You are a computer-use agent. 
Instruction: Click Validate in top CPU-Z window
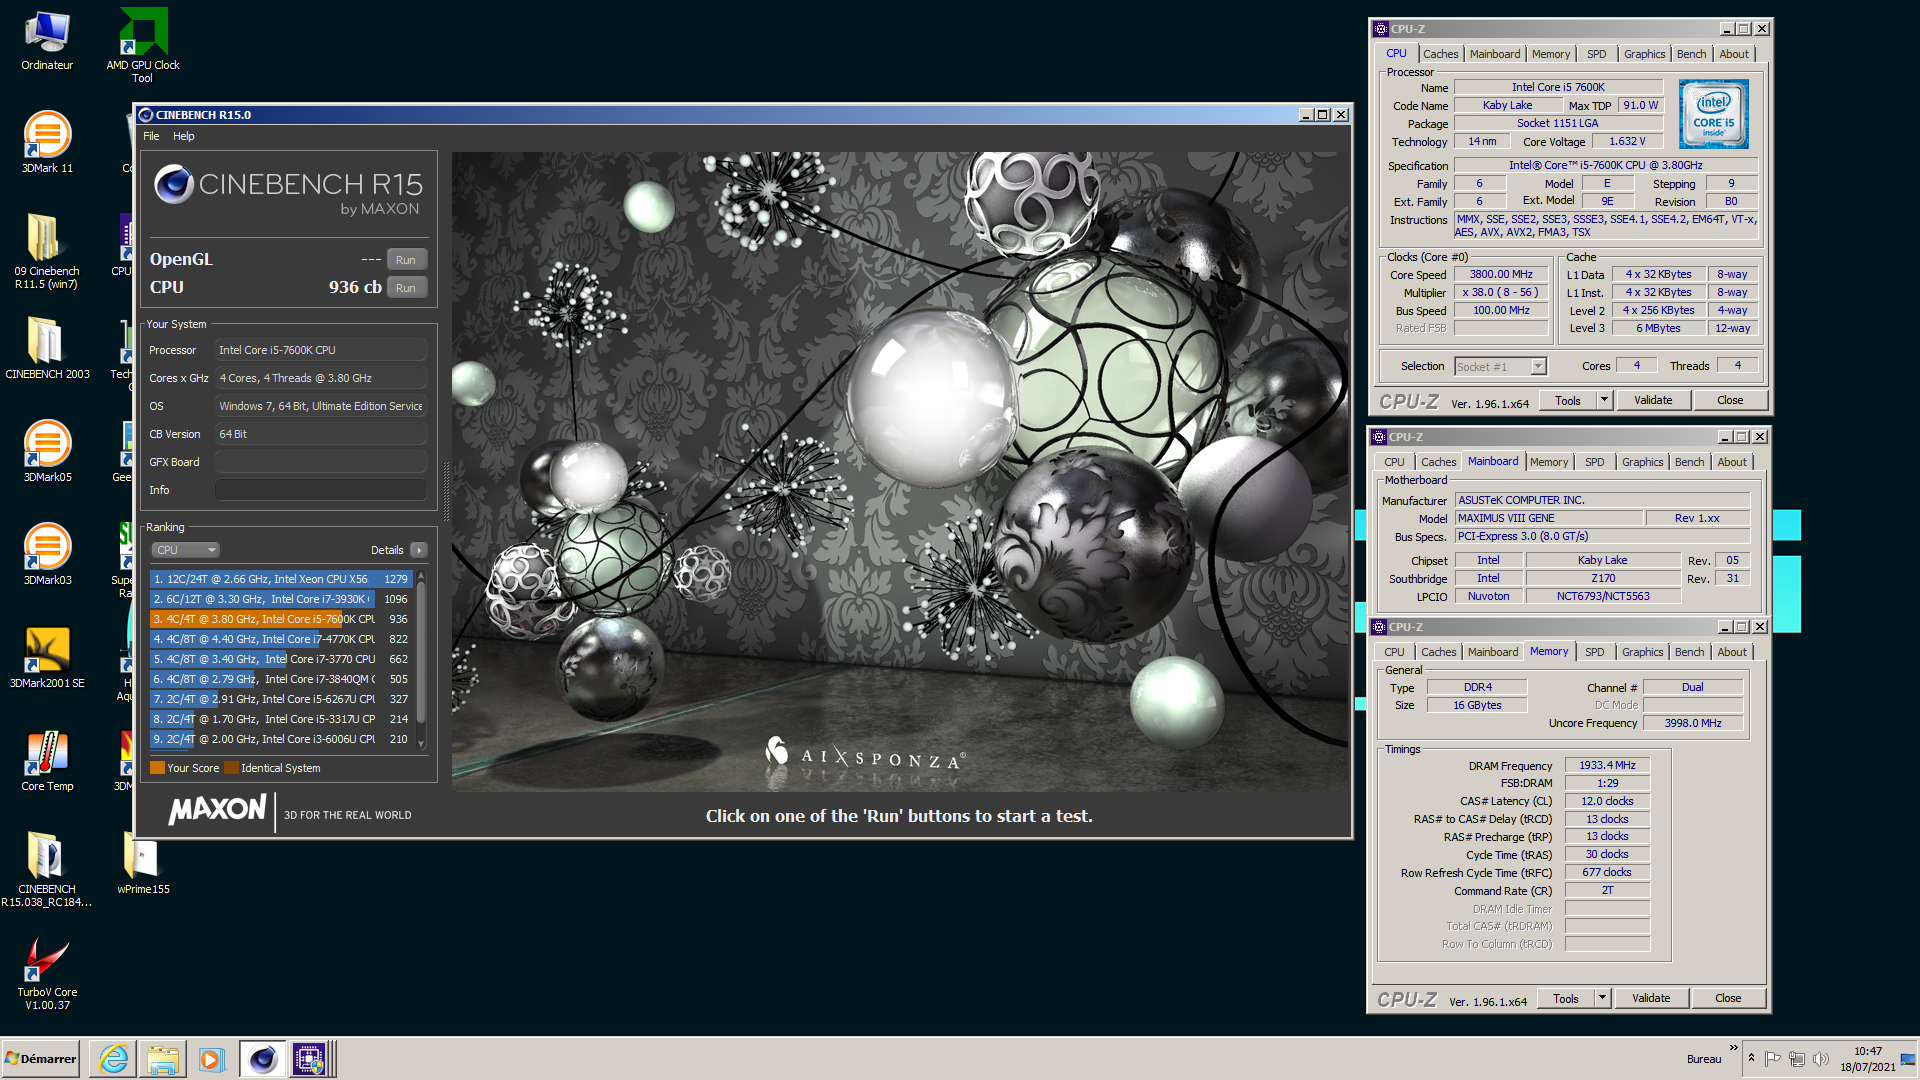tap(1652, 400)
